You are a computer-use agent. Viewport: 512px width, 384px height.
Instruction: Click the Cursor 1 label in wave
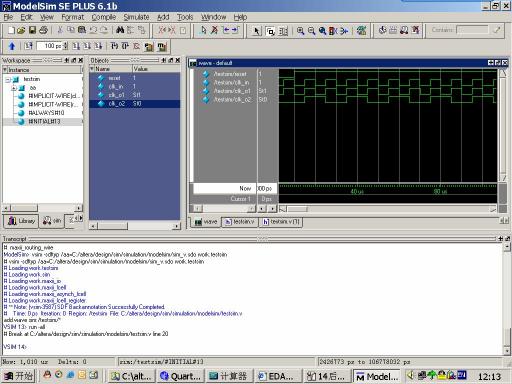tap(240, 199)
